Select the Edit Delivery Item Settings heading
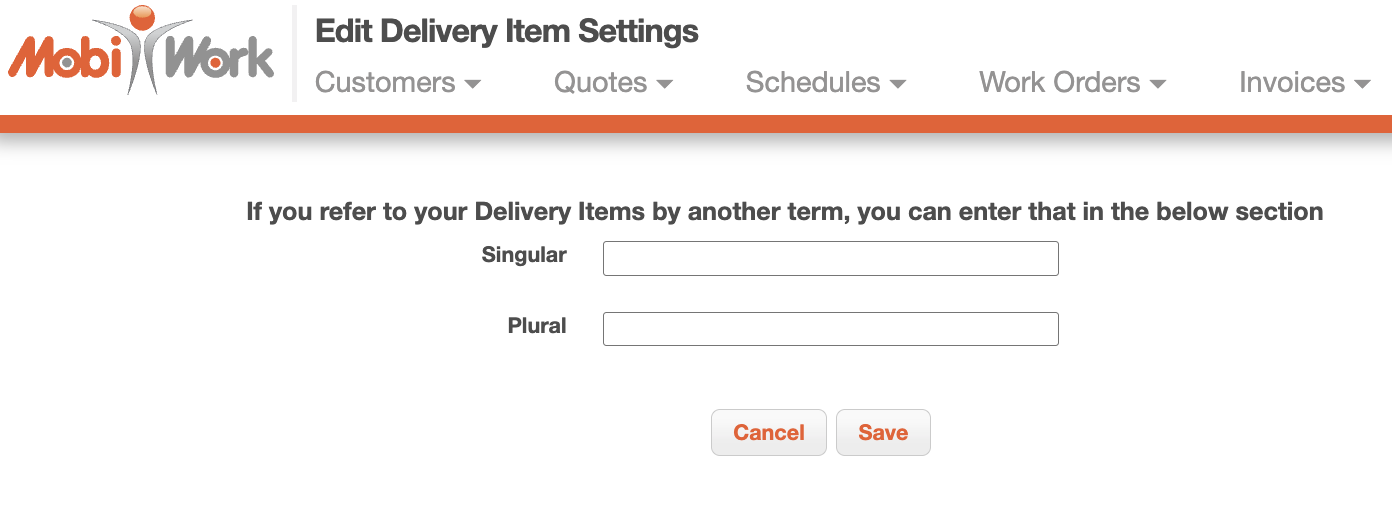 [x=507, y=31]
